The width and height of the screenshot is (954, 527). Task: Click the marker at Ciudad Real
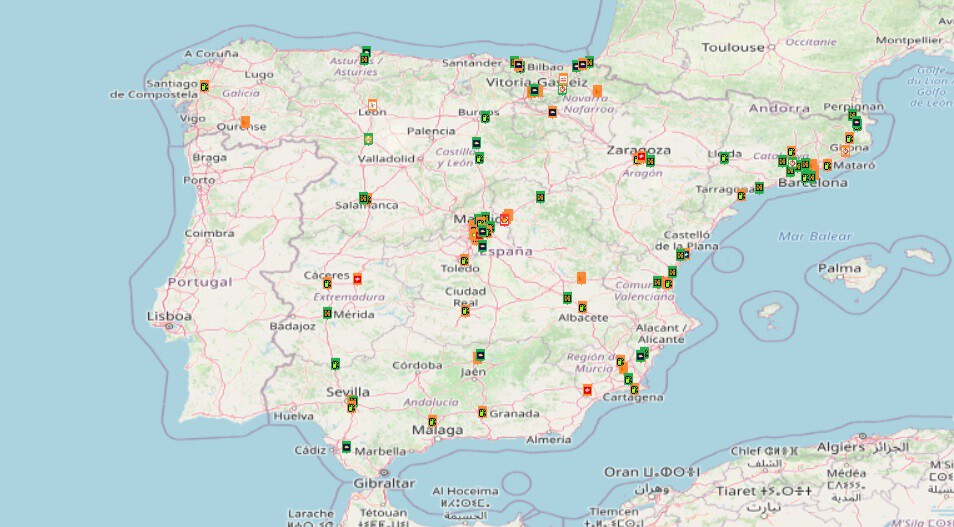(x=466, y=311)
